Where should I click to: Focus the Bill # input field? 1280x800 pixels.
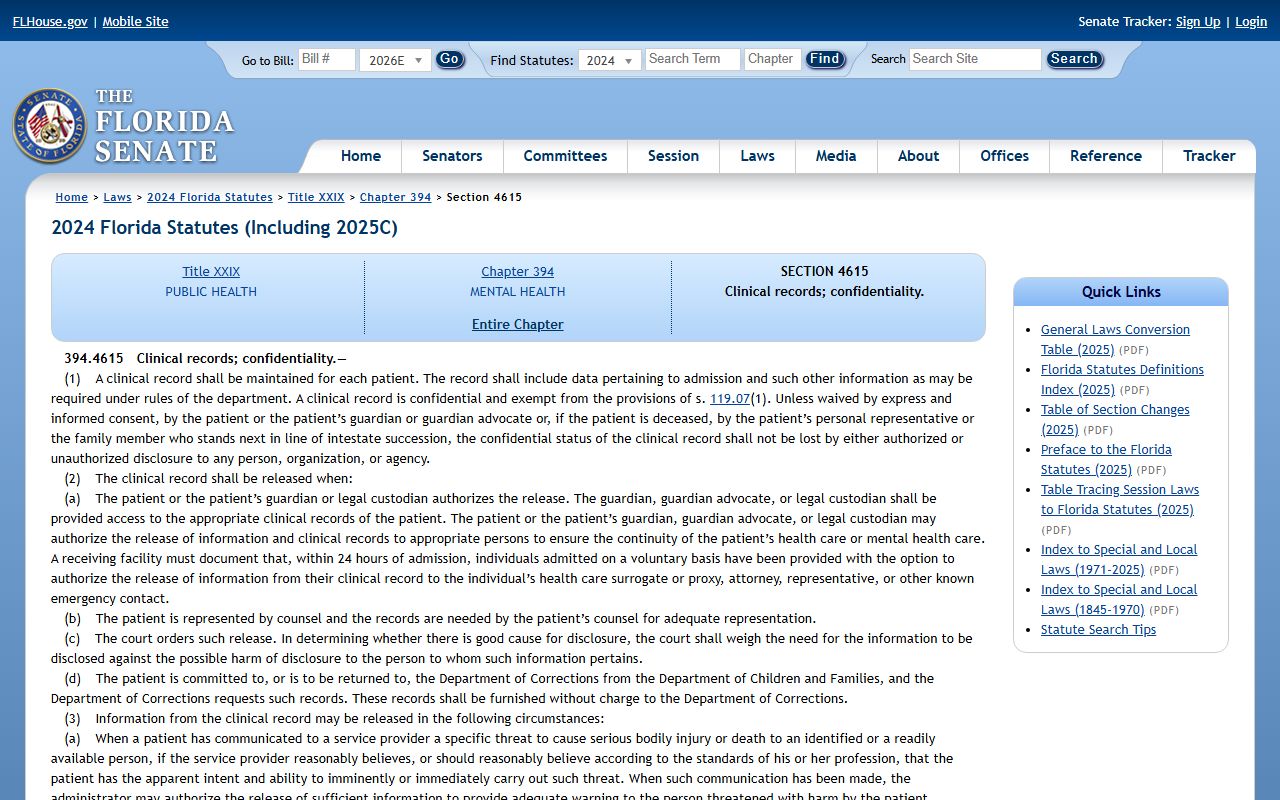click(327, 59)
